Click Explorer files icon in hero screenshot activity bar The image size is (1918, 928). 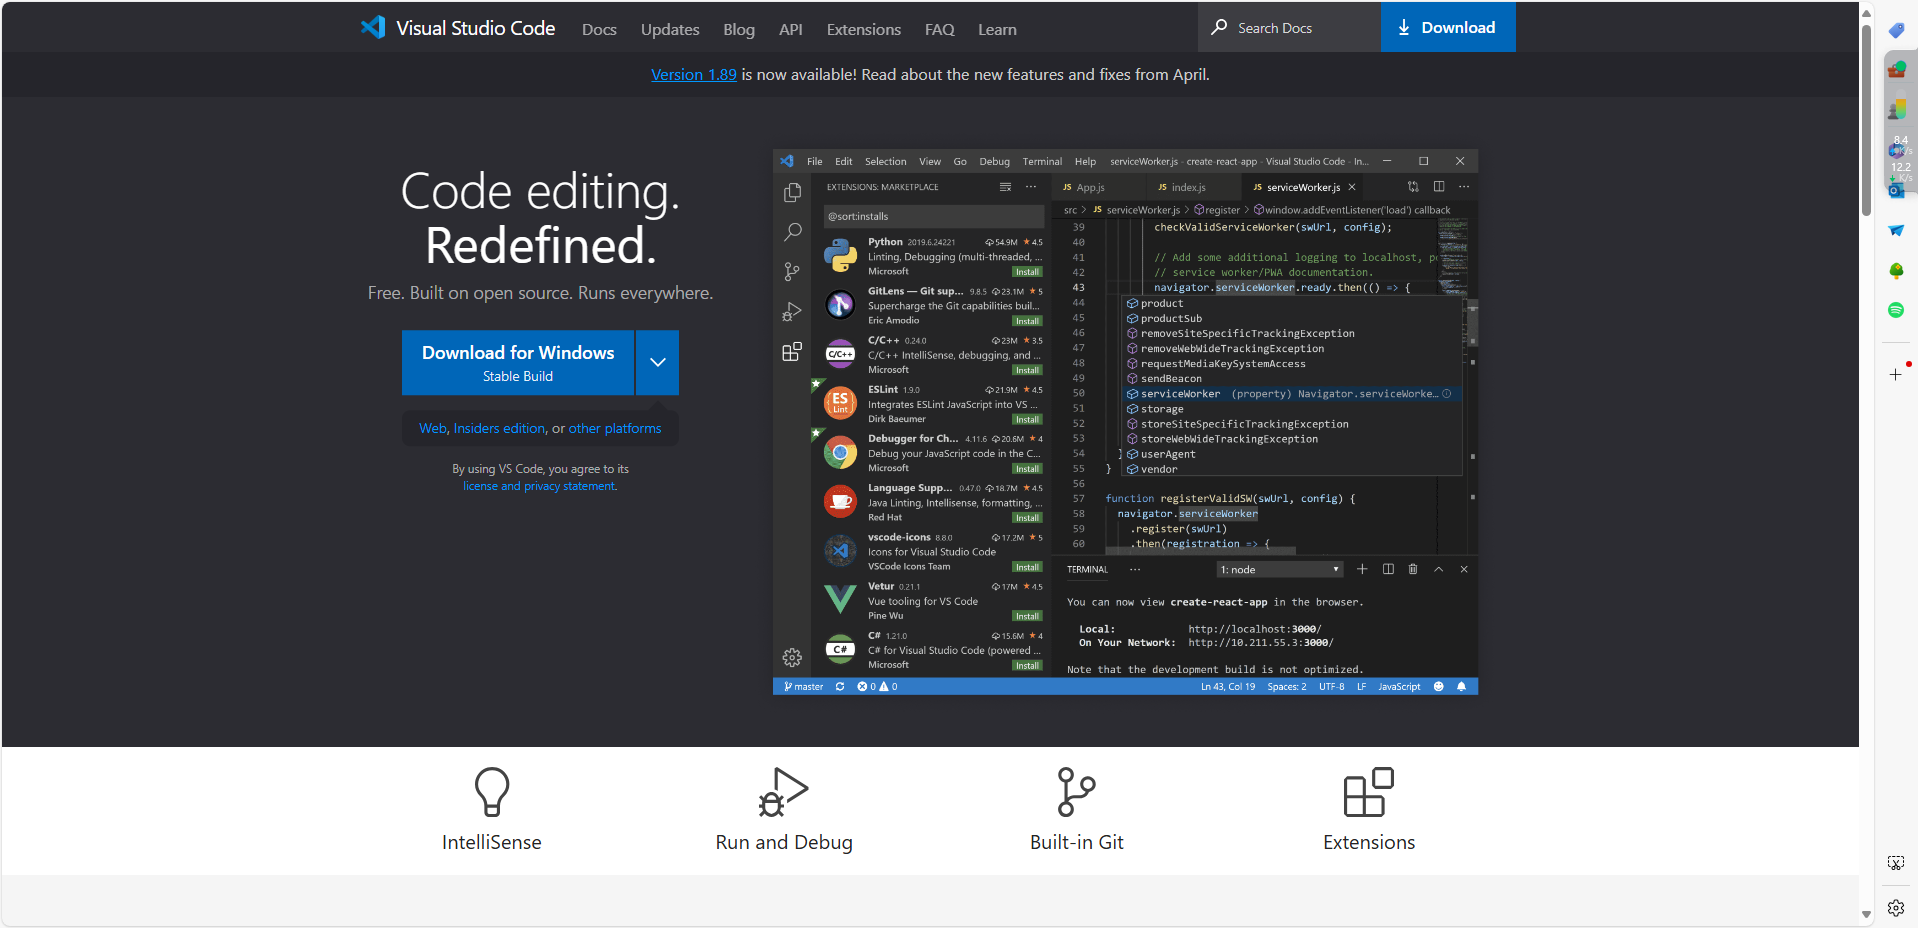pos(792,192)
